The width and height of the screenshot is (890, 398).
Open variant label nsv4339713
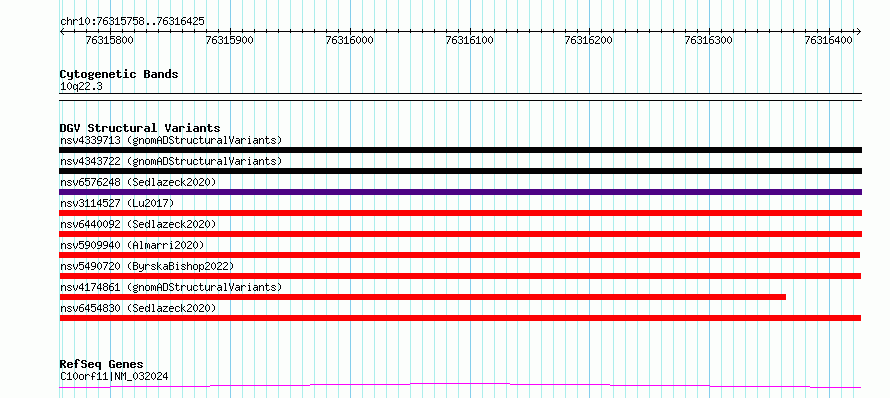(x=171, y=140)
